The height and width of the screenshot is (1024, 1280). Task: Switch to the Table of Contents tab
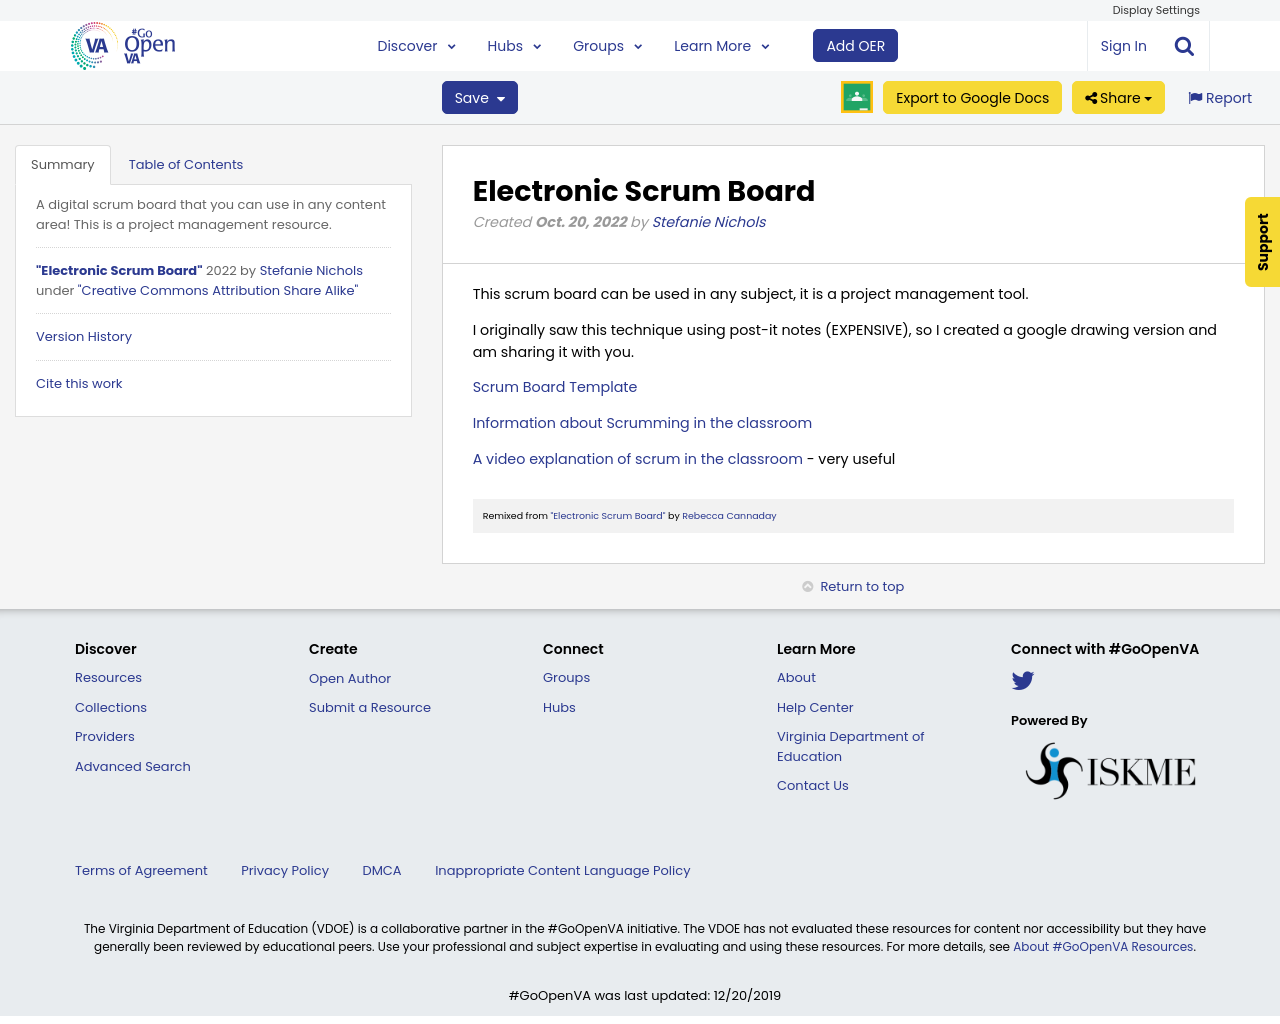click(x=186, y=162)
